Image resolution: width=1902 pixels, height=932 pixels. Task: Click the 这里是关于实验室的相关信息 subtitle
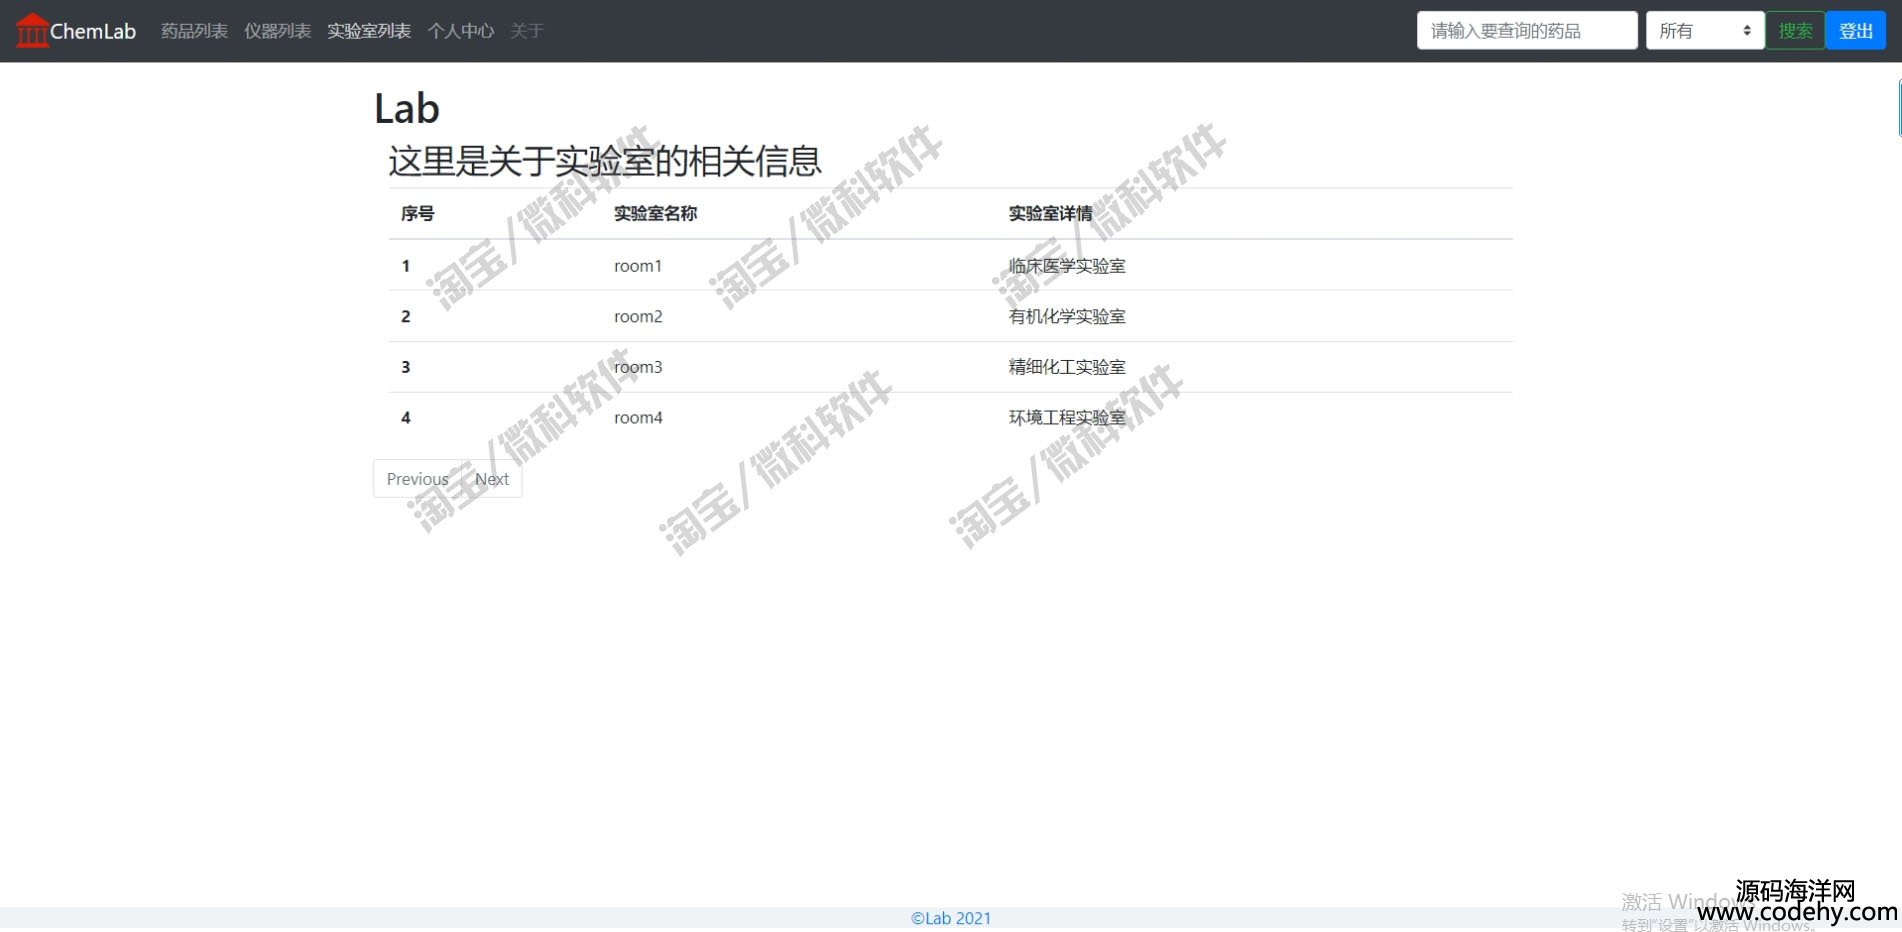[605, 161]
